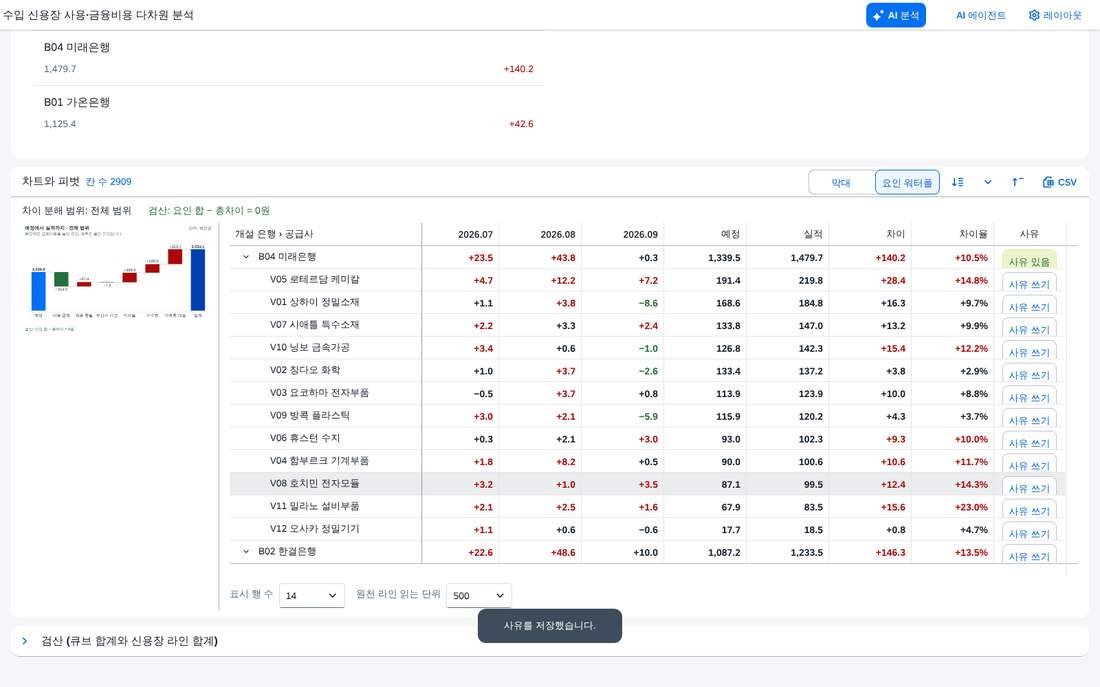Select the B01 가온은행 card

tap(288, 113)
